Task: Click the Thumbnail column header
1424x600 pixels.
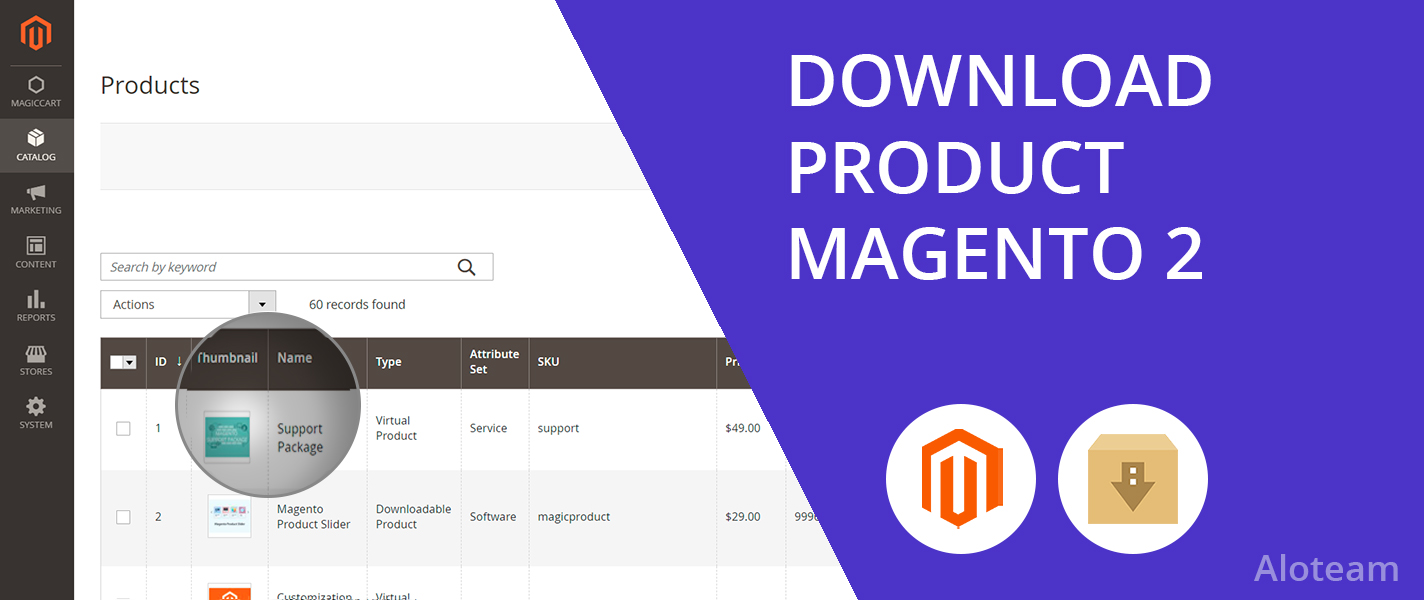Action: (x=227, y=358)
